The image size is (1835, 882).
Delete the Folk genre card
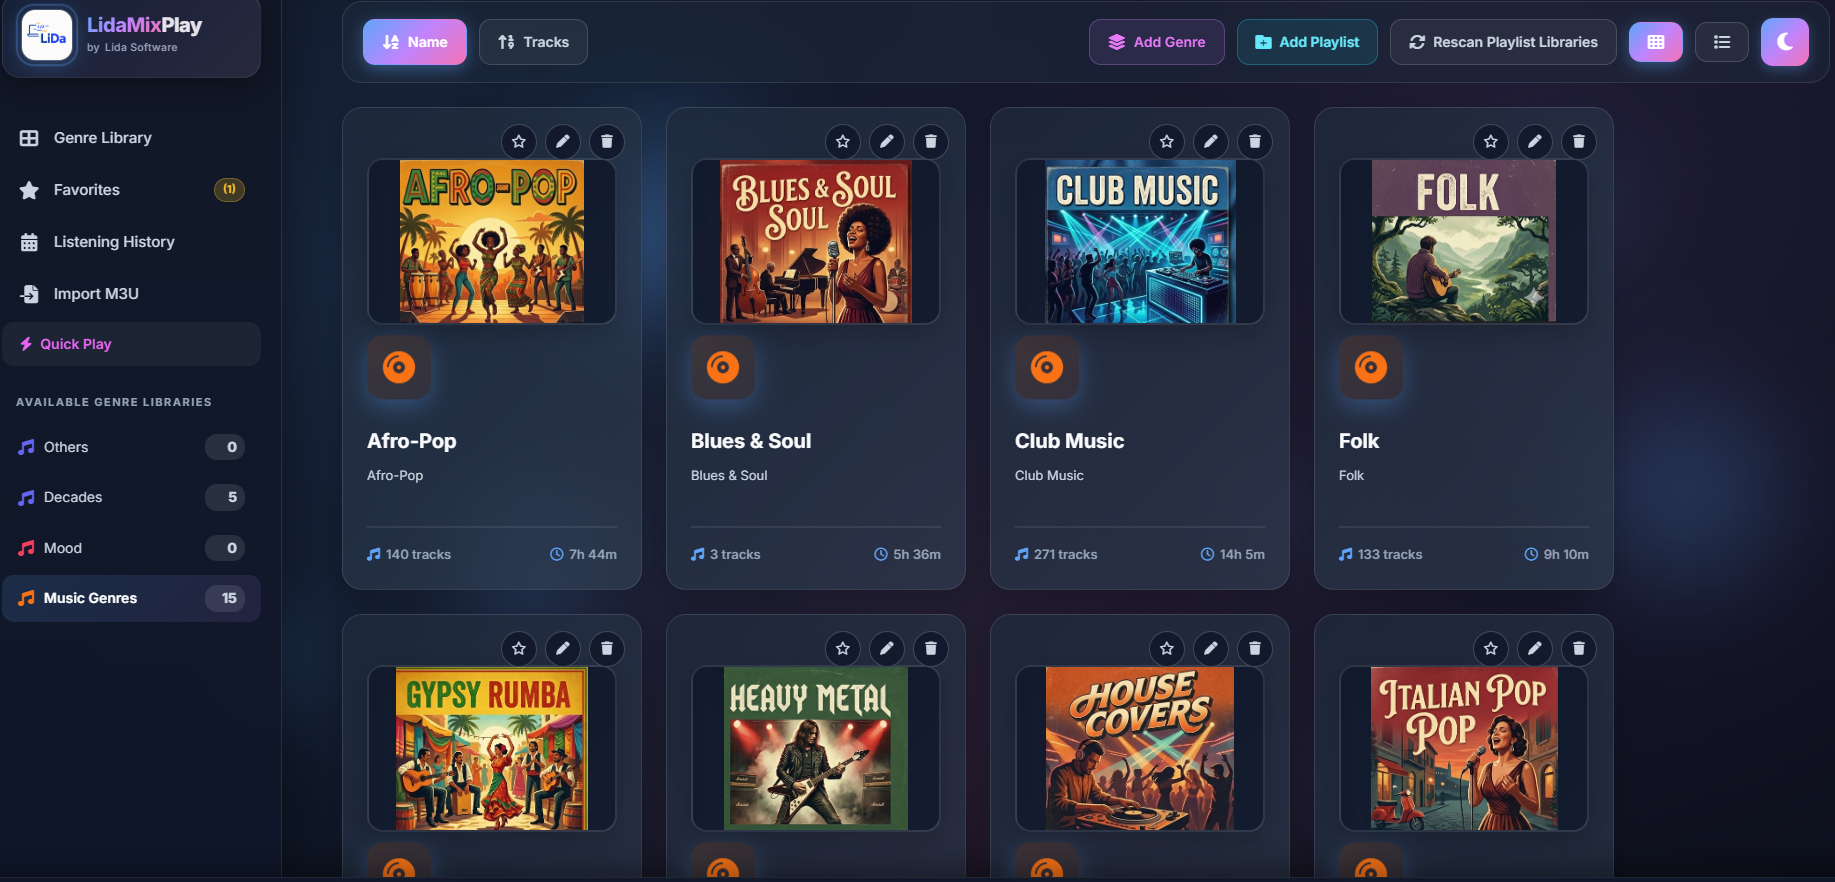1579,142
